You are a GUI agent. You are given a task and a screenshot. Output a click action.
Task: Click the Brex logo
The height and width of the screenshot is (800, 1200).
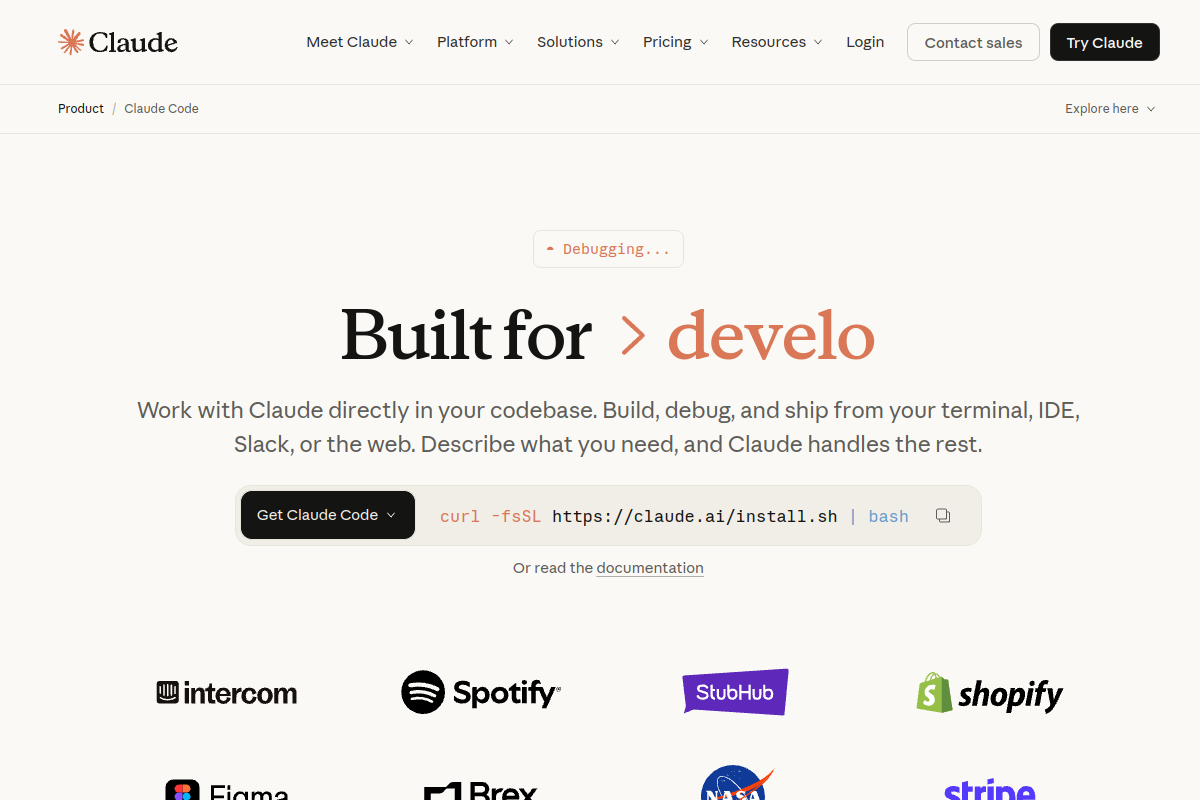481,790
